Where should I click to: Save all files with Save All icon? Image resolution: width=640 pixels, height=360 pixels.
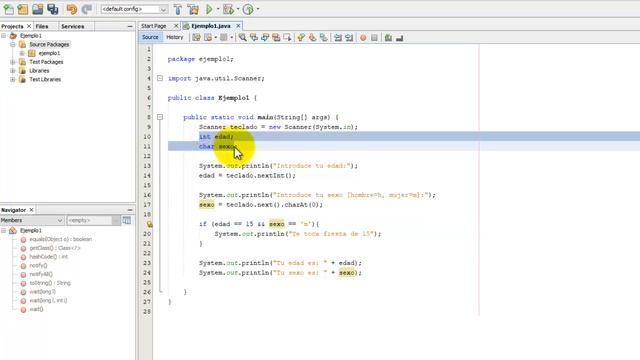pyautogui.click(x=53, y=9)
